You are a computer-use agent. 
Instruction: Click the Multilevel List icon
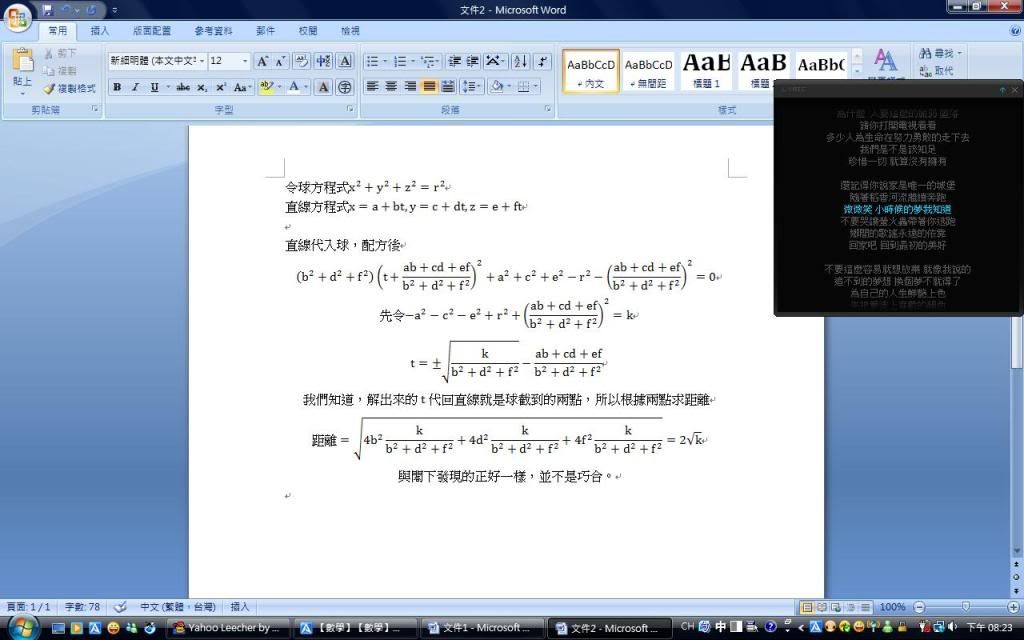point(430,61)
